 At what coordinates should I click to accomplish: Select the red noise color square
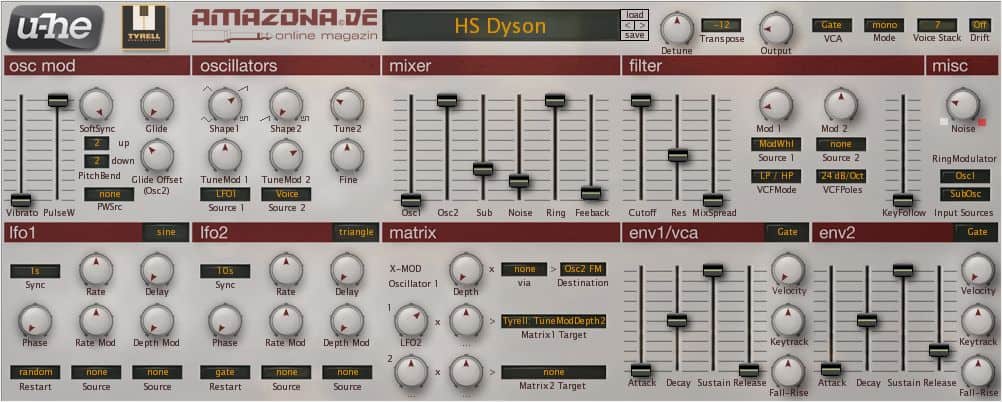click(982, 121)
